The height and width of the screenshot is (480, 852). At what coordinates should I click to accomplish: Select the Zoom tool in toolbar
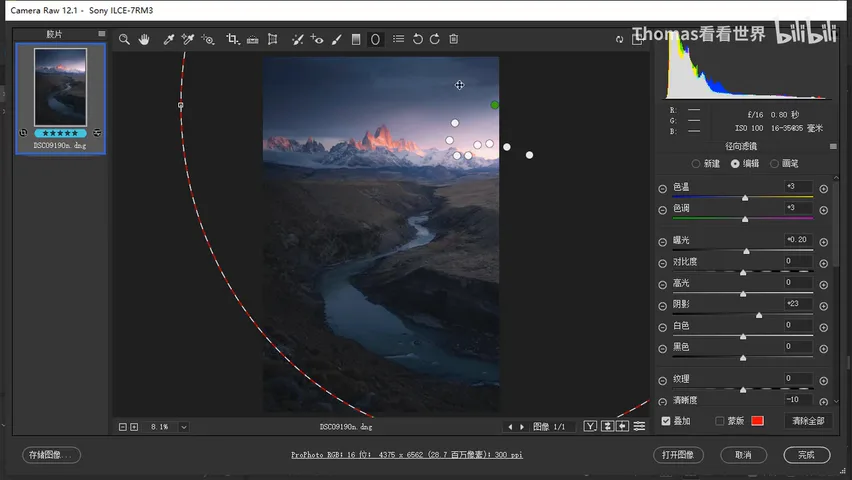pos(124,39)
